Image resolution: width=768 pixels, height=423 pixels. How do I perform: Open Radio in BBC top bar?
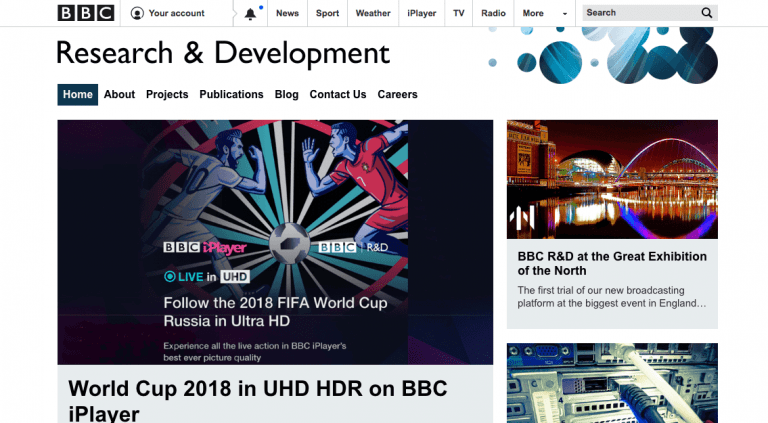(493, 13)
